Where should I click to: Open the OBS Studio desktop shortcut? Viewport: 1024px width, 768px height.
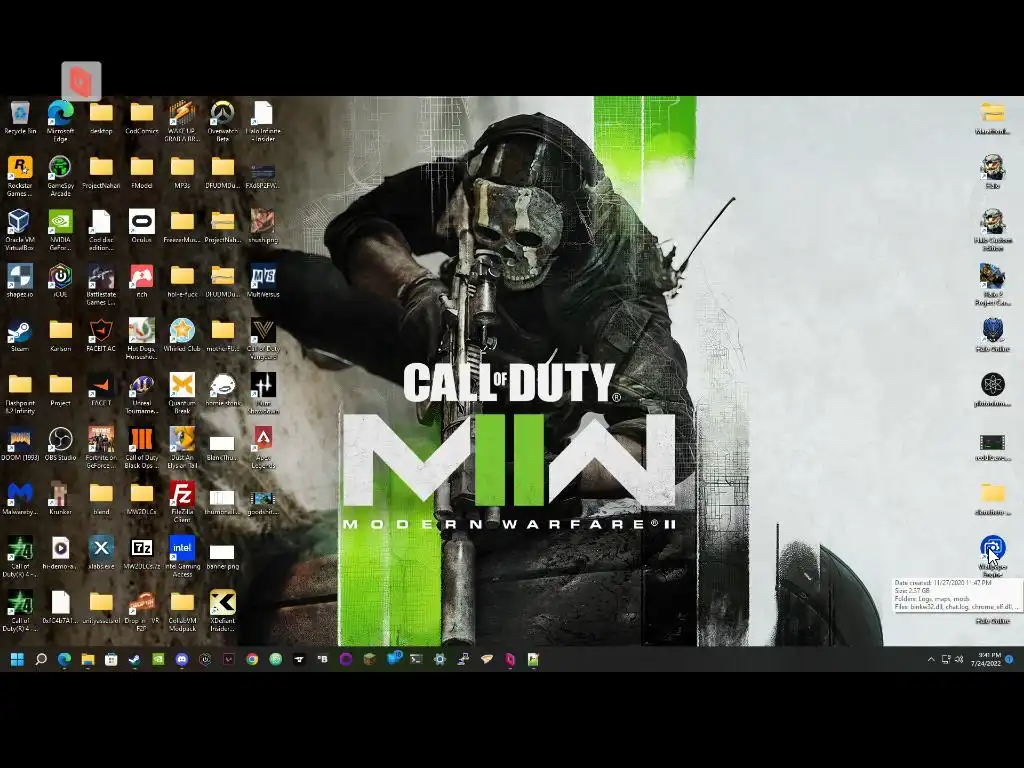(60, 444)
